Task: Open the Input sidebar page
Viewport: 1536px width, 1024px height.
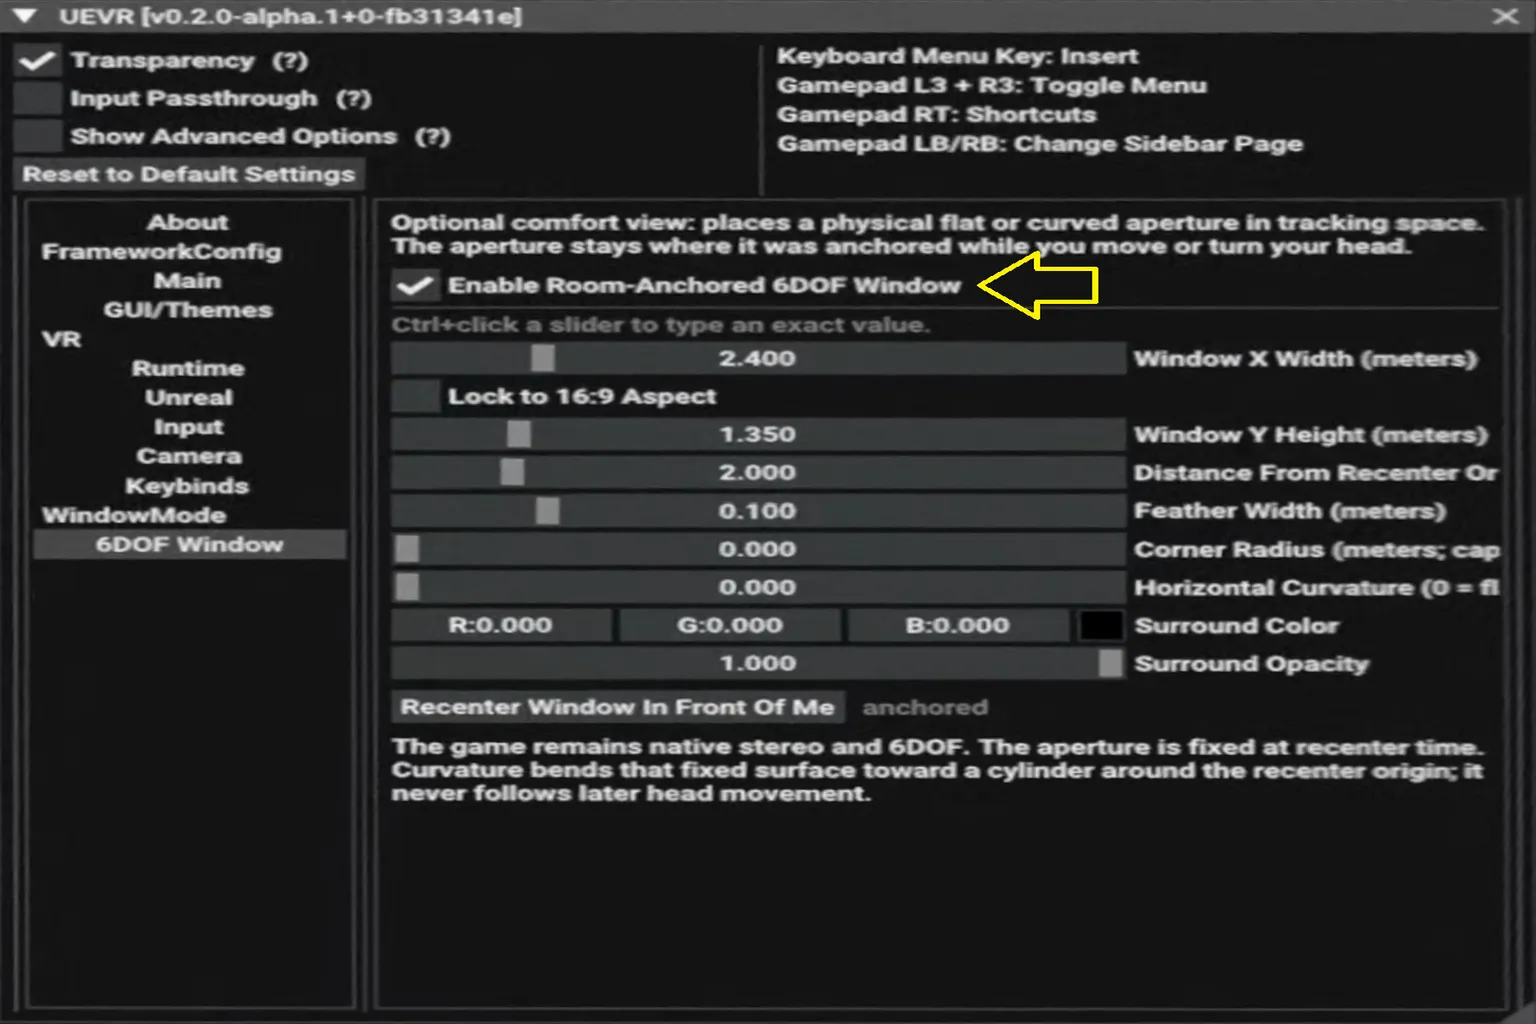Action: click(188, 427)
